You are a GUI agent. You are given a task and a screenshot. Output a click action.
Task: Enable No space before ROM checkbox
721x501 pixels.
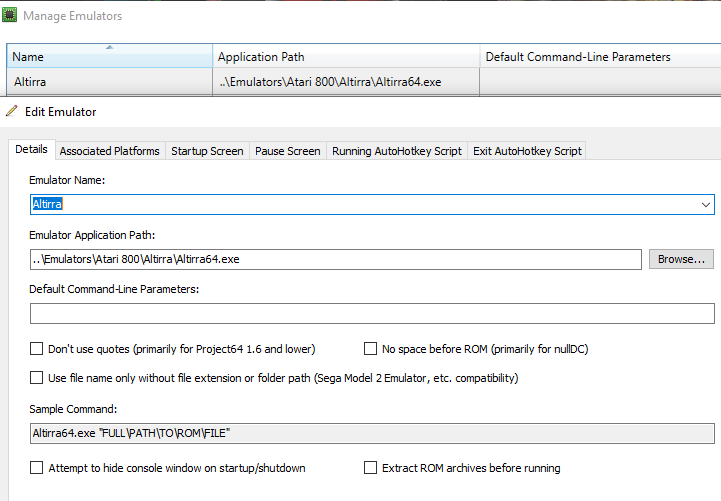pyautogui.click(x=370, y=349)
